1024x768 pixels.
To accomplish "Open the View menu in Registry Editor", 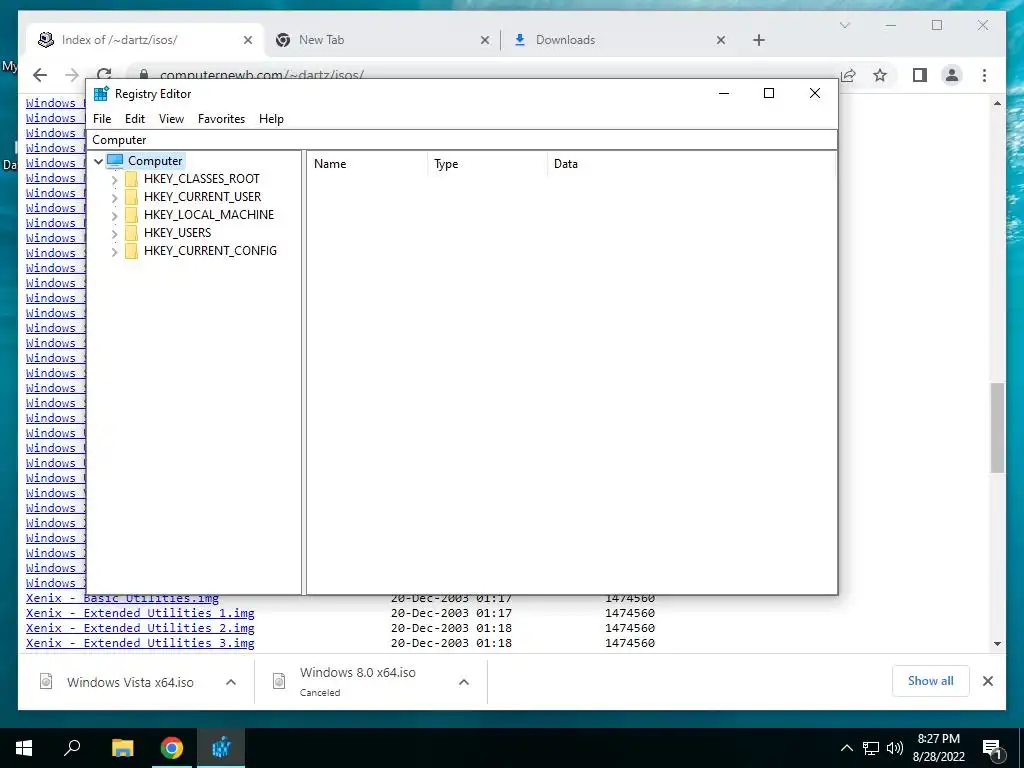I will tap(171, 119).
